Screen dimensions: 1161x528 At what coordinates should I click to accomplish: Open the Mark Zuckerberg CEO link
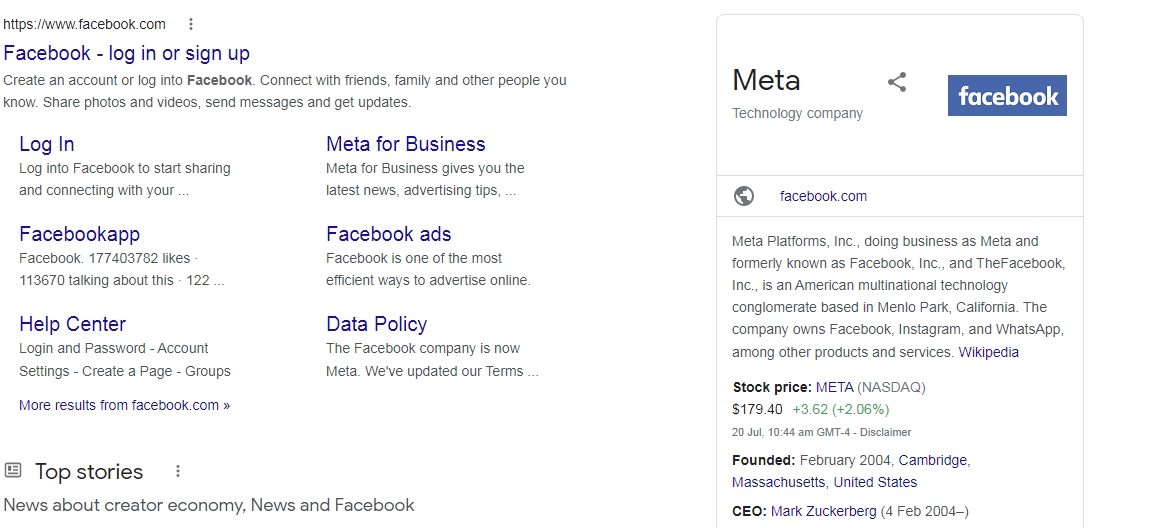[x=823, y=511]
